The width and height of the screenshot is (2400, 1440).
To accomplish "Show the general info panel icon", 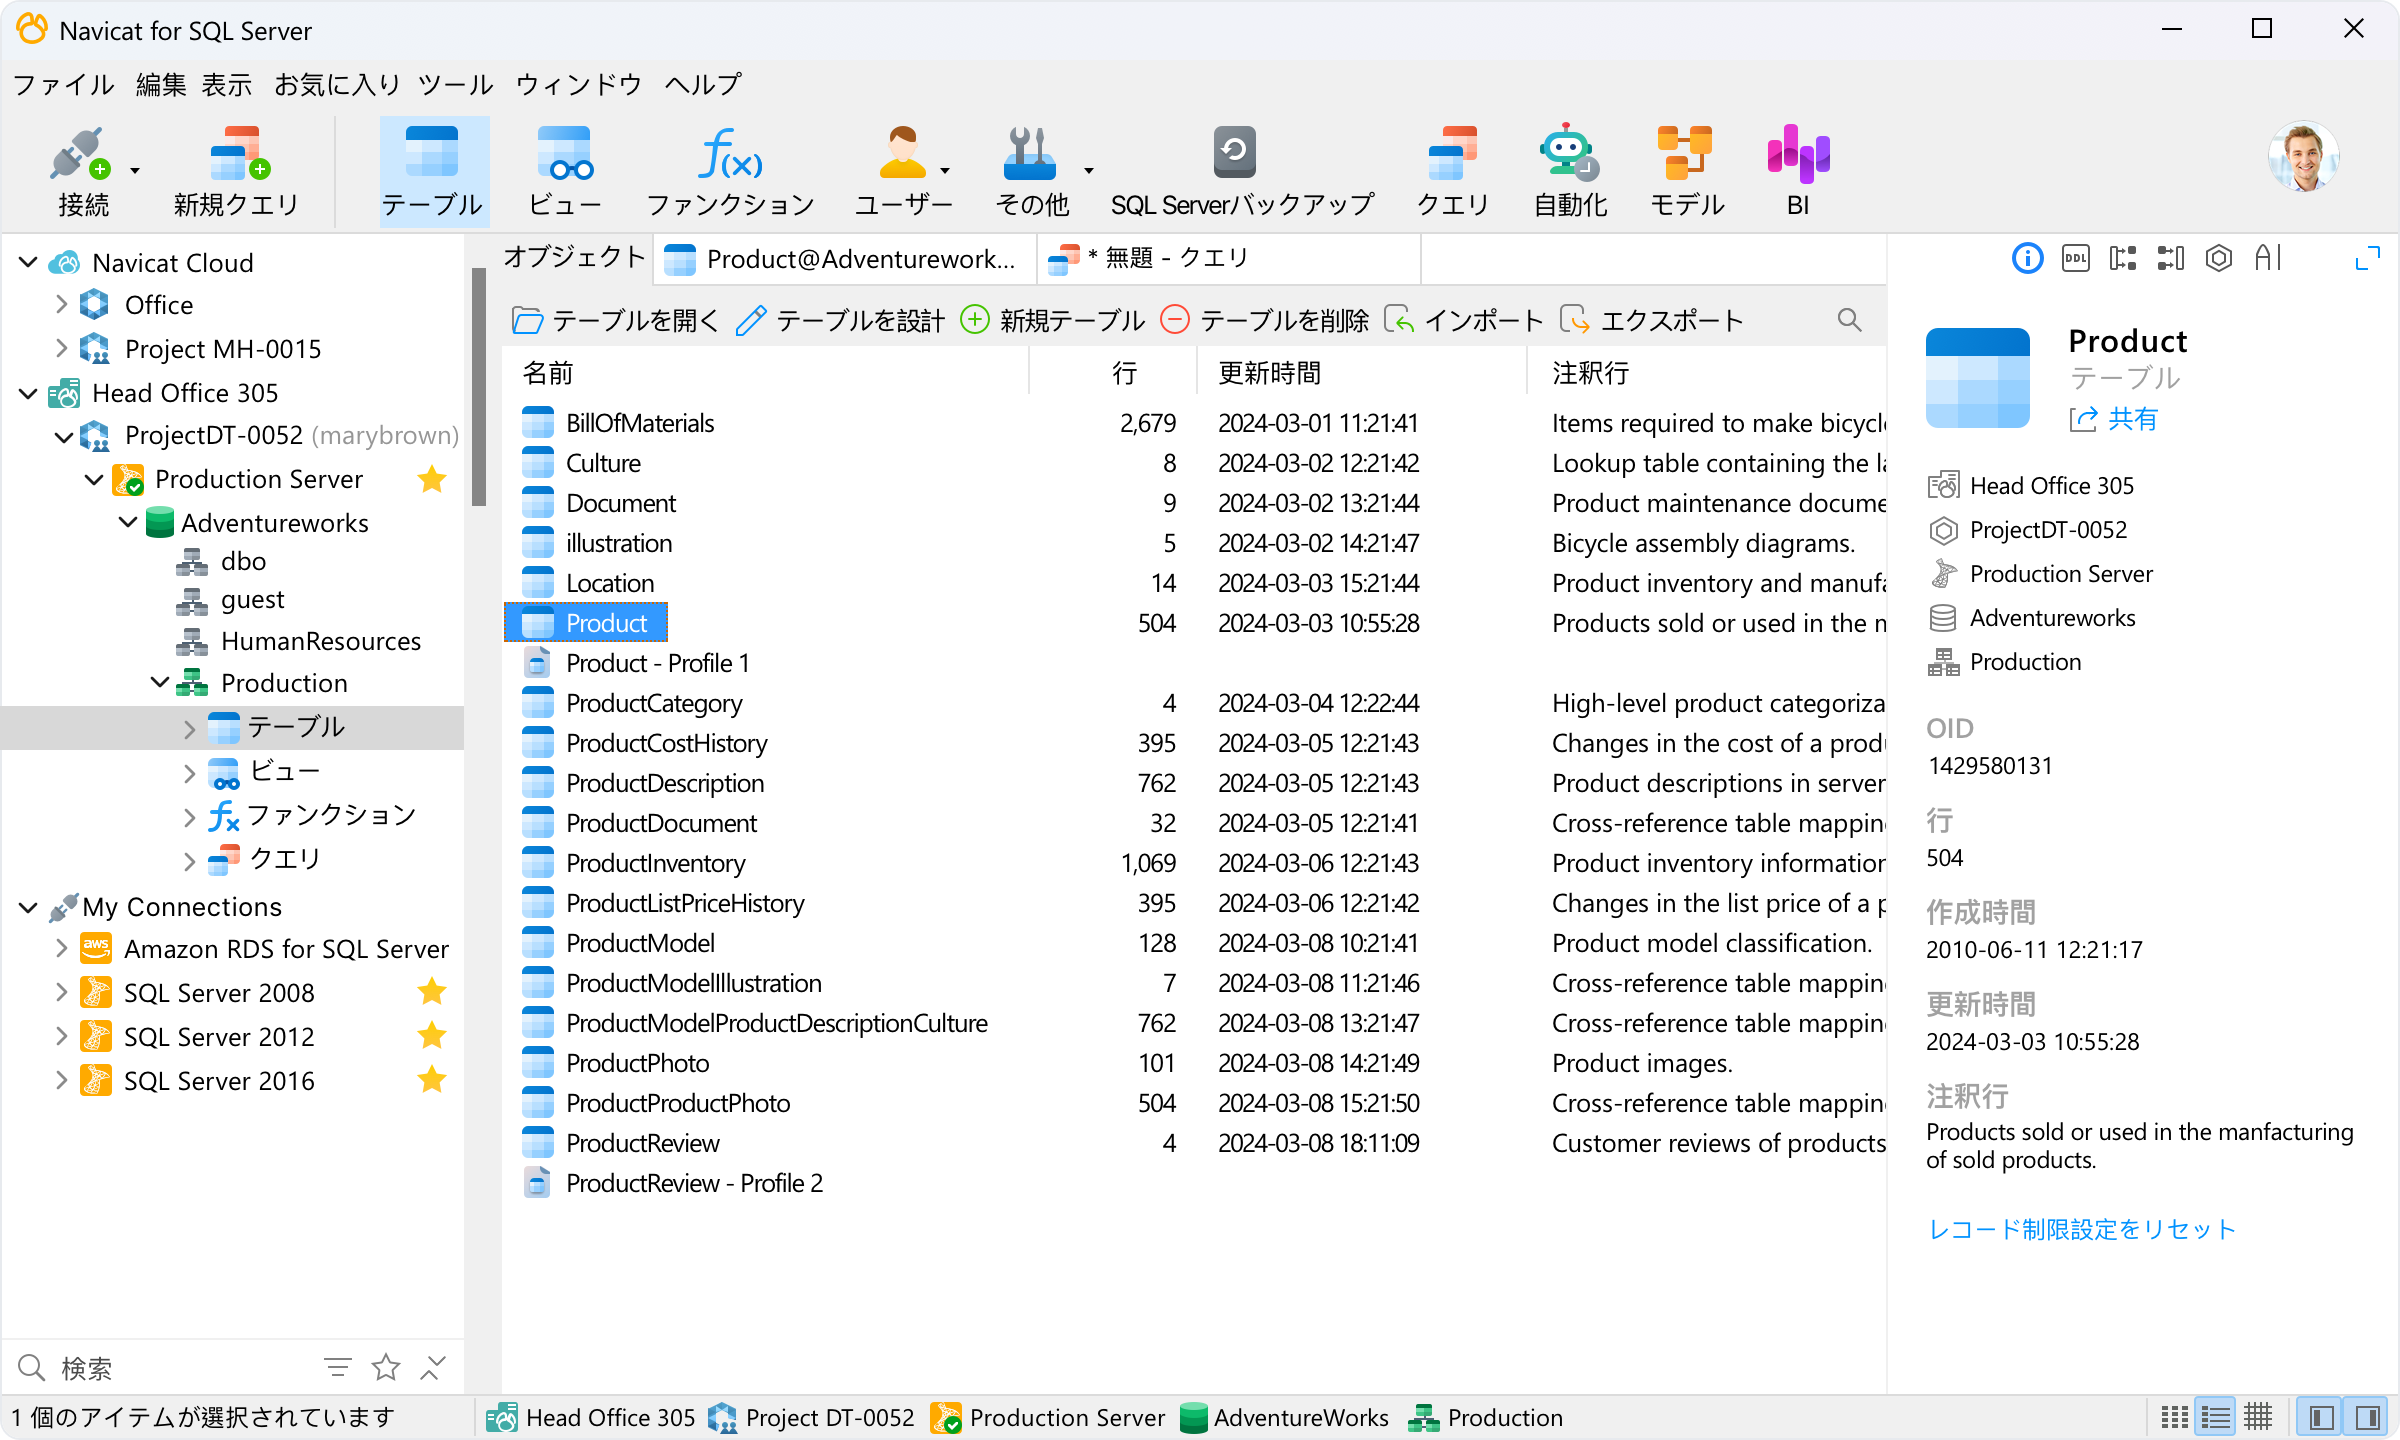I will tap(2027, 259).
